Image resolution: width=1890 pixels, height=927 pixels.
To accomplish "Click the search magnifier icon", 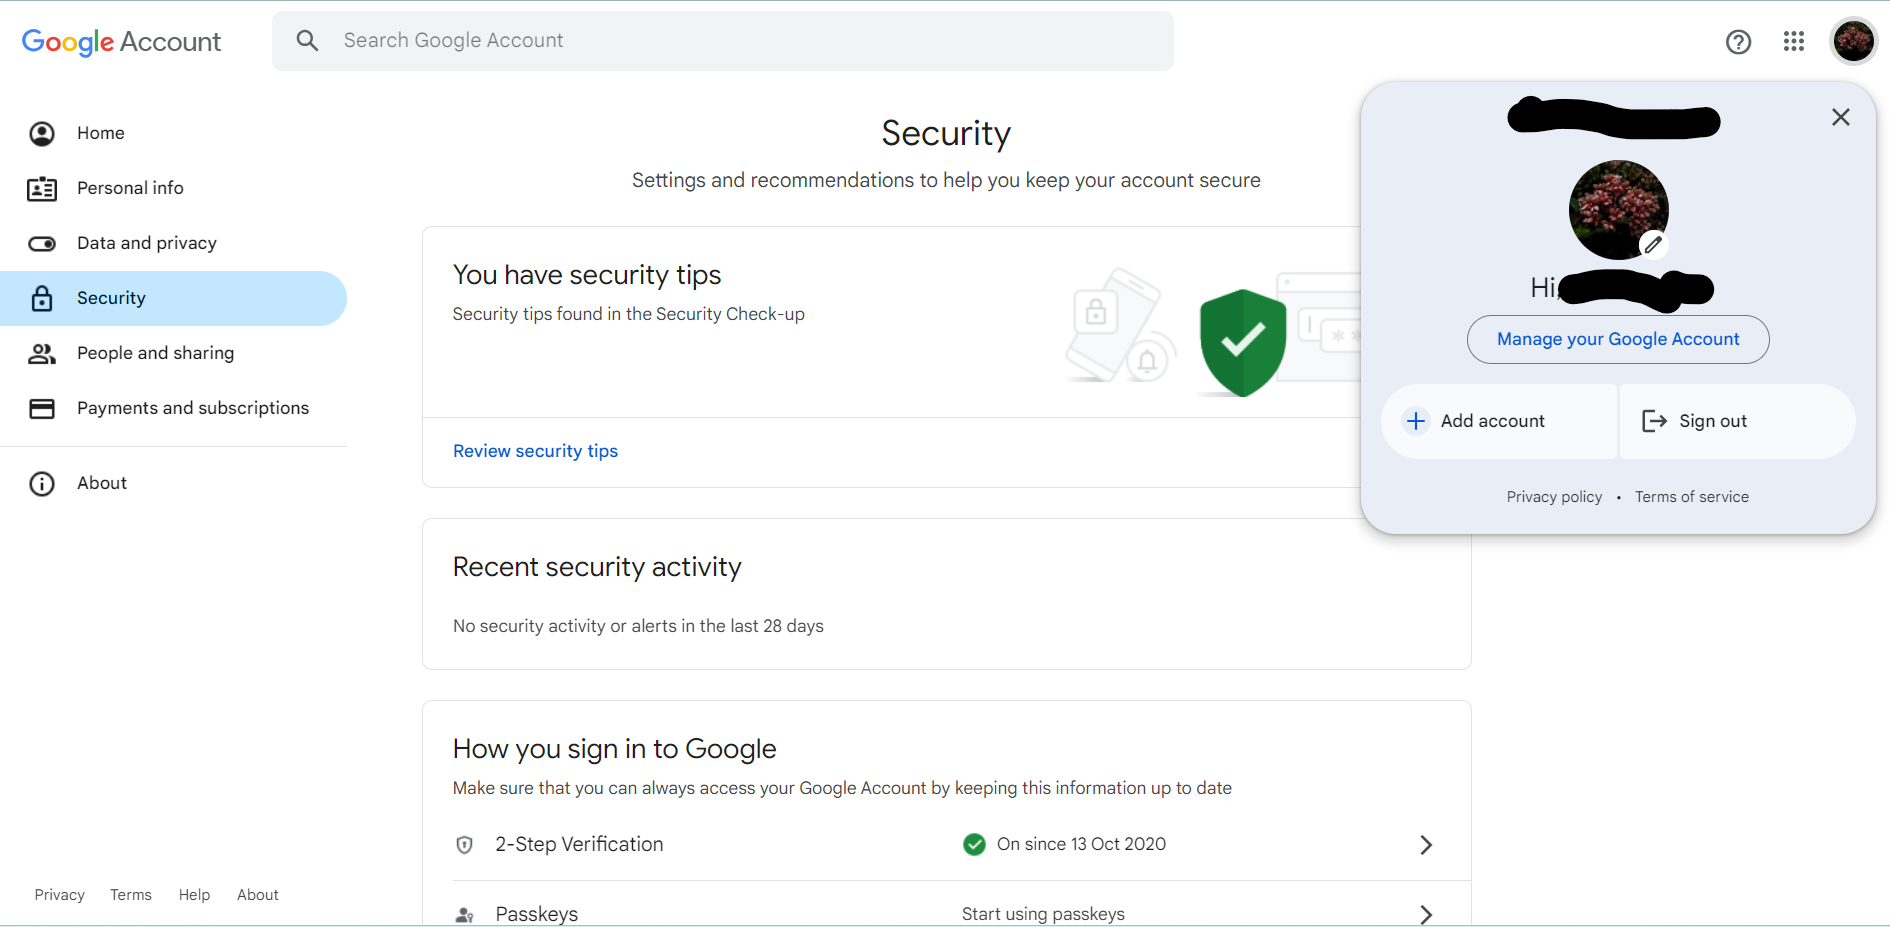I will (x=307, y=40).
